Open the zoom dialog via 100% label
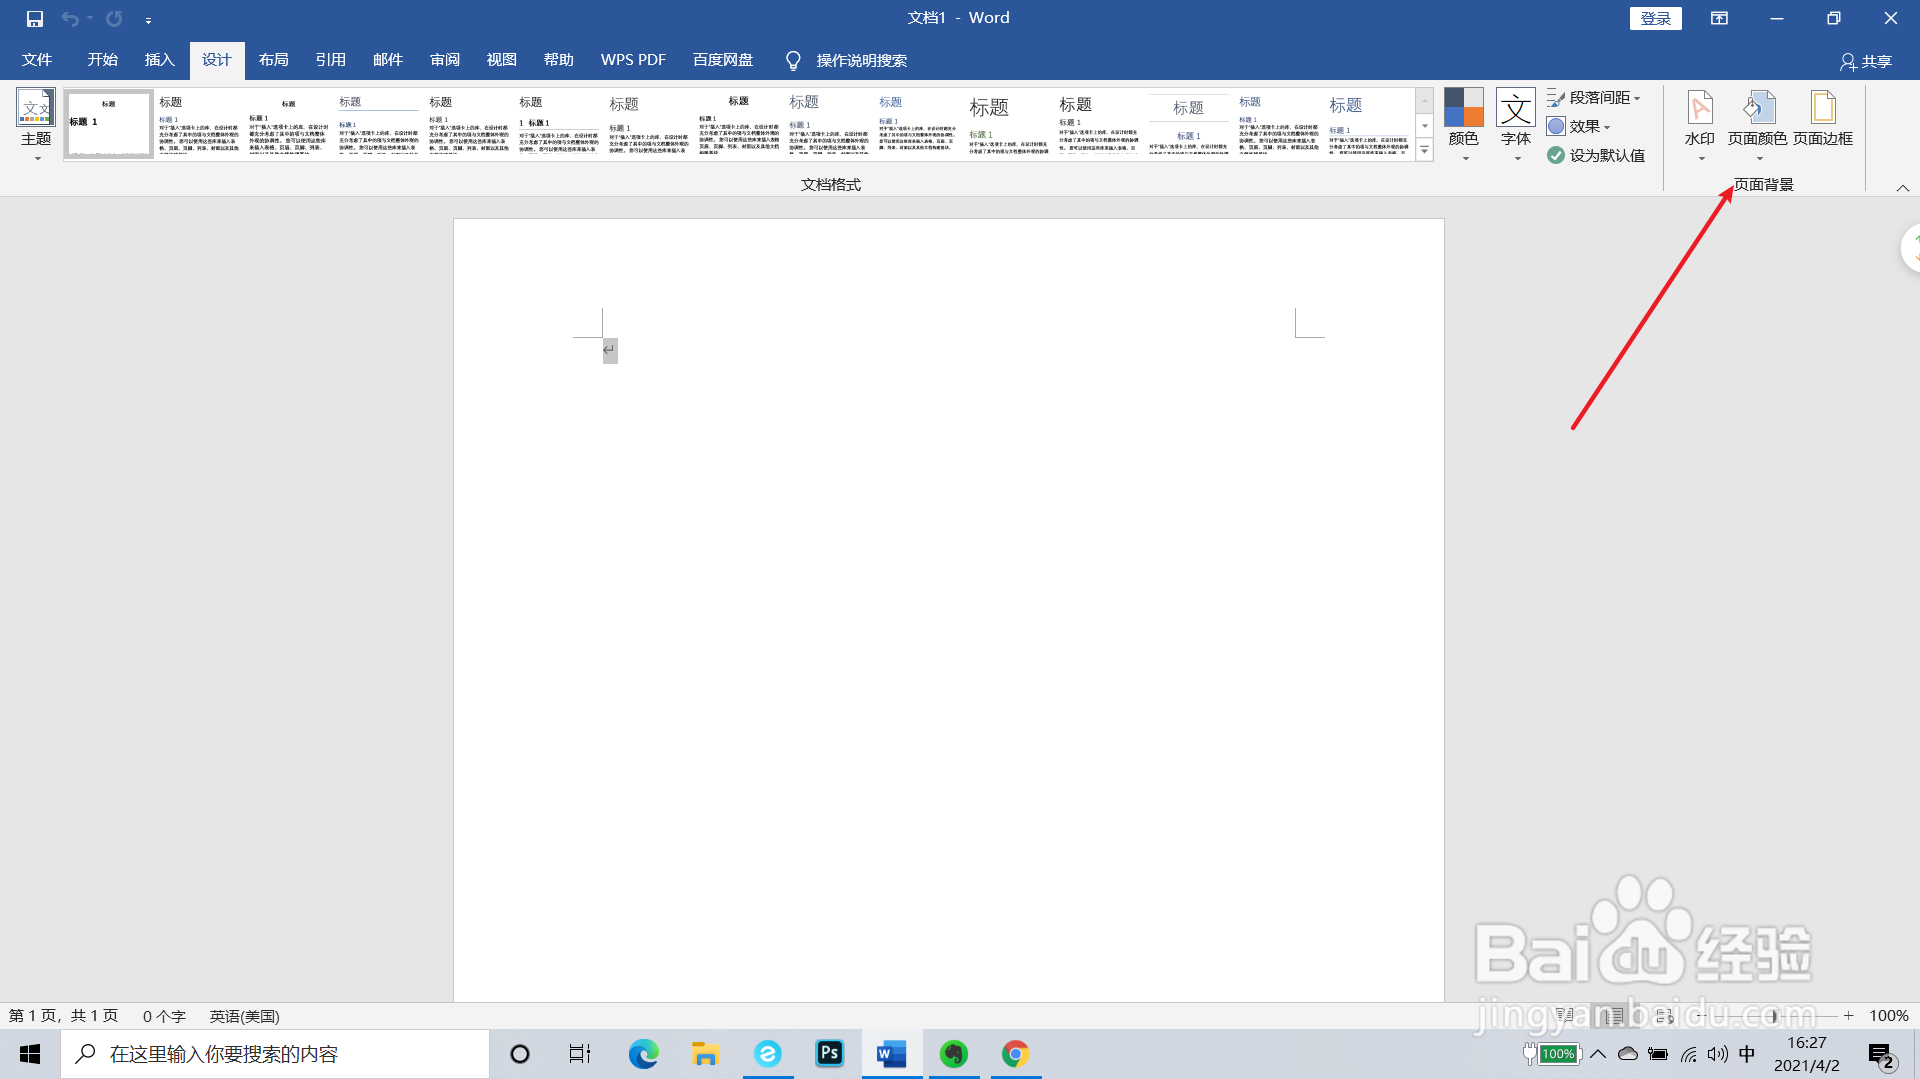 tap(1889, 1016)
